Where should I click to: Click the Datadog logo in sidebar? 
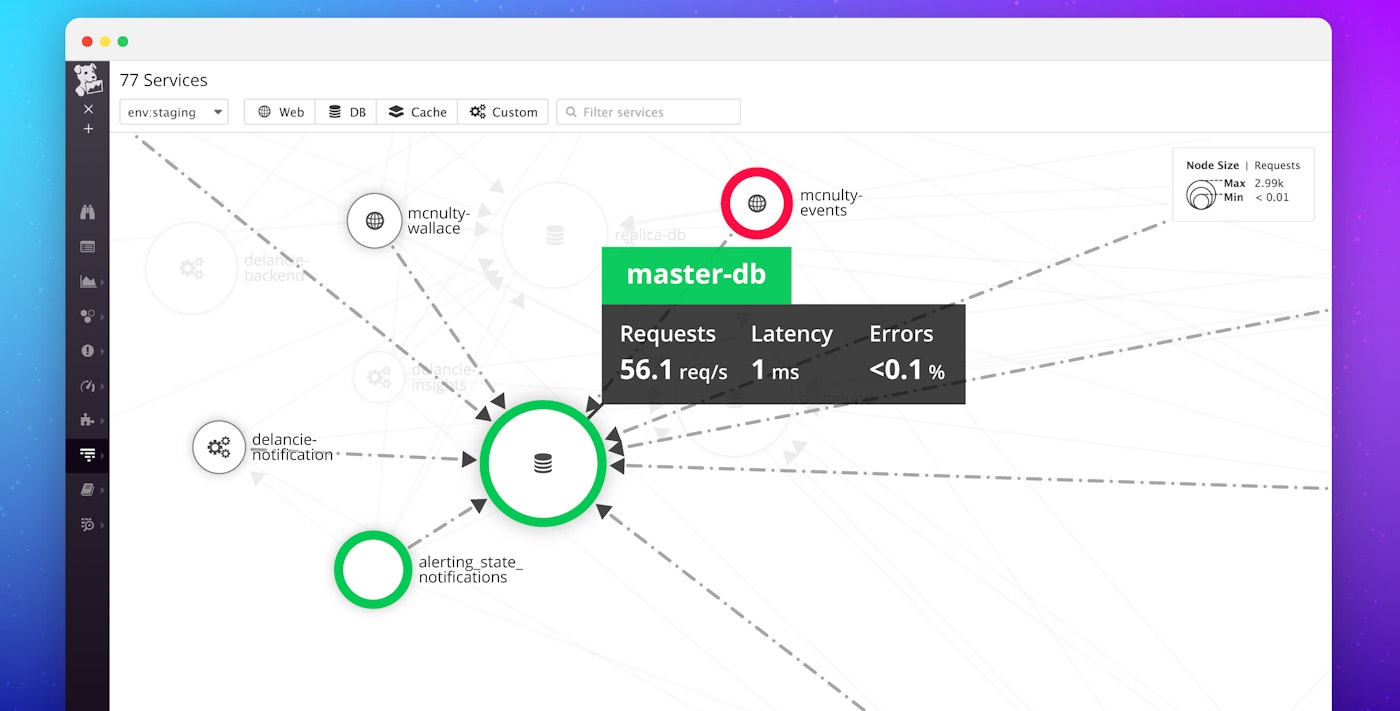coord(88,80)
